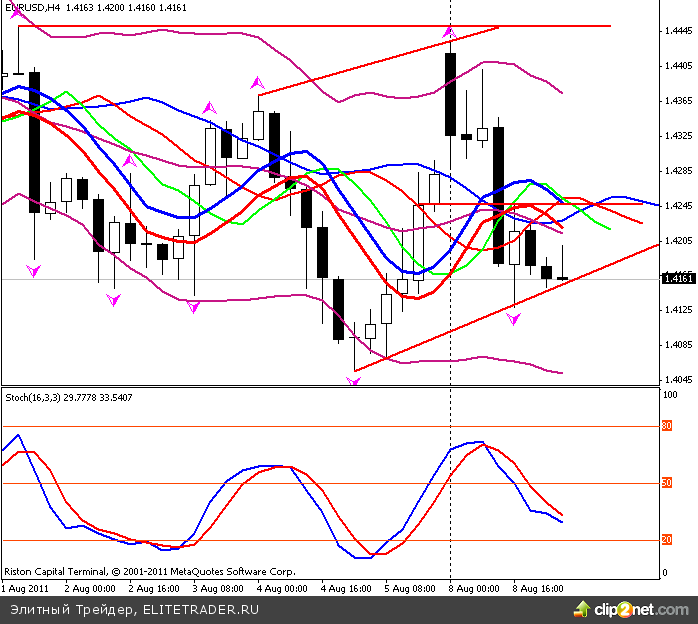Click the Stochastic level 80 label
The image size is (698, 624).
pyautogui.click(x=666, y=427)
